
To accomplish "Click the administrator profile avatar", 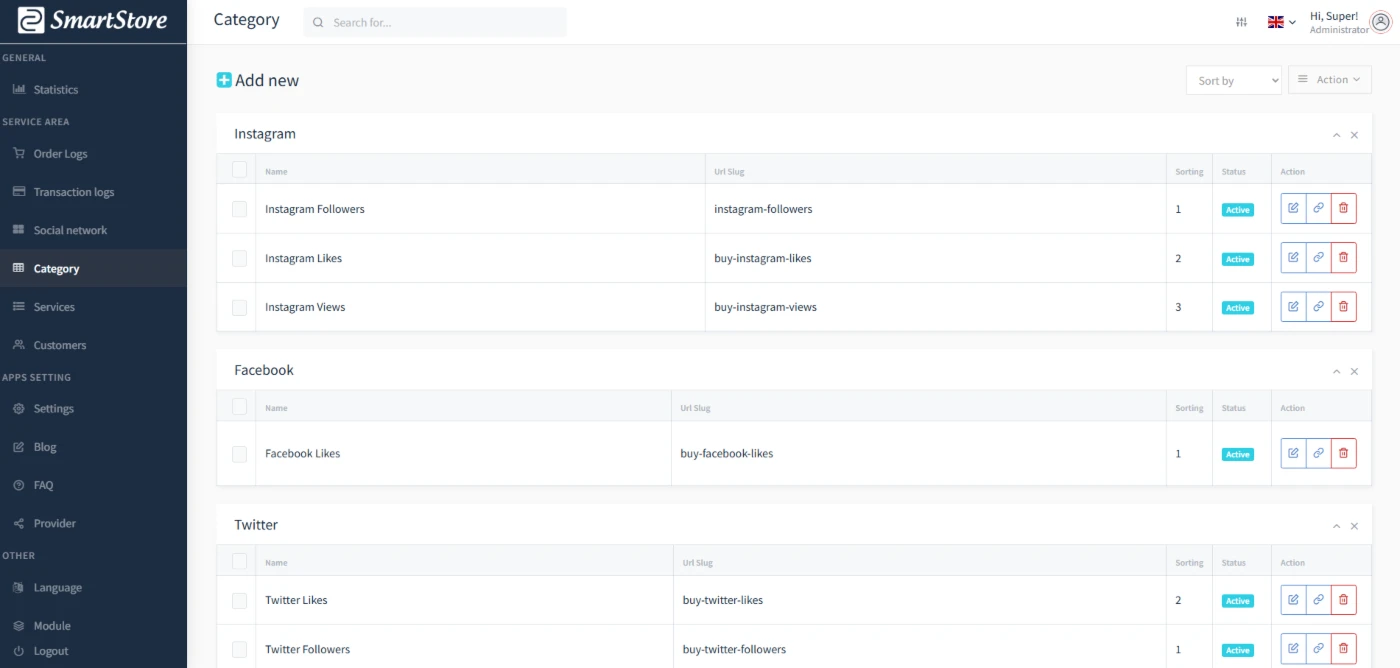I will [1381, 22].
